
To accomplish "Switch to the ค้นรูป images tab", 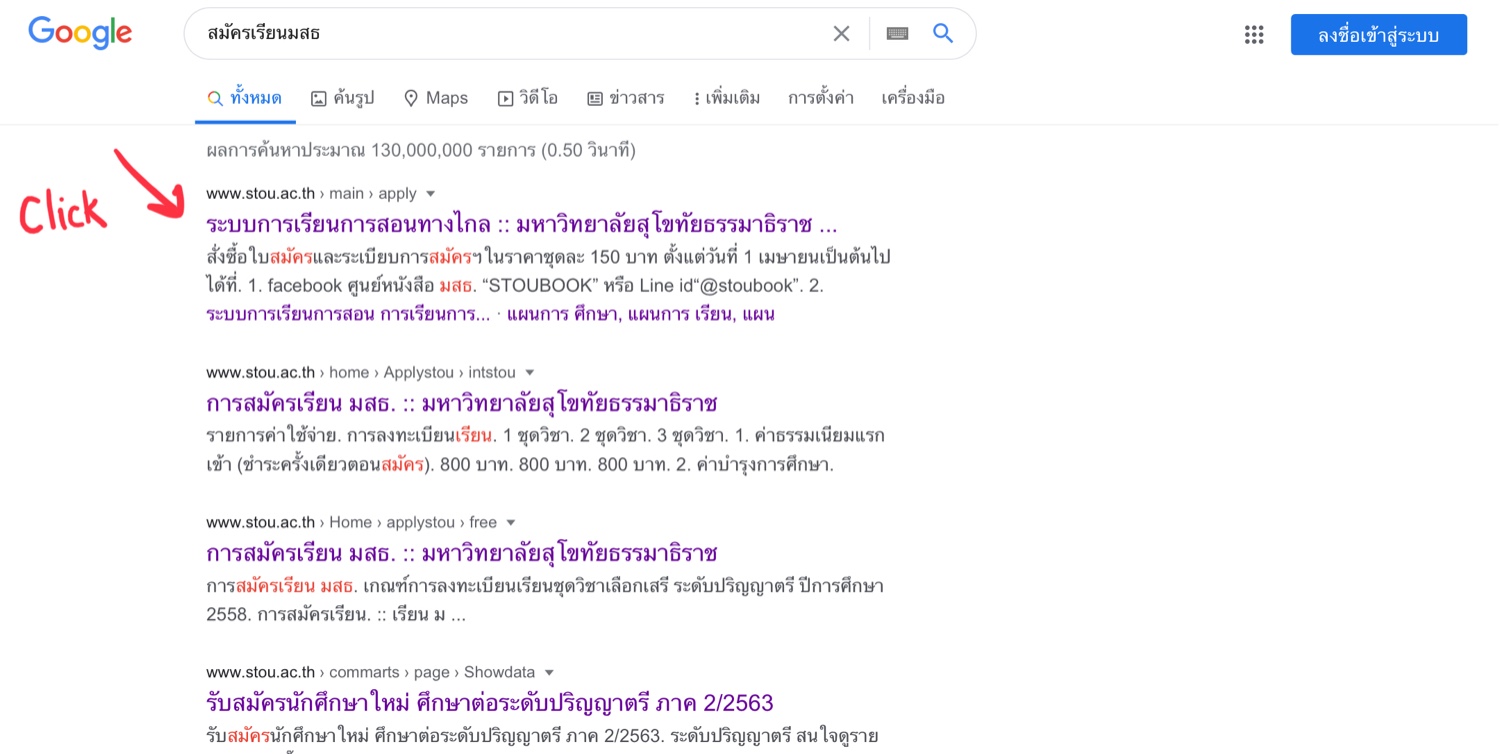I will pos(342,98).
